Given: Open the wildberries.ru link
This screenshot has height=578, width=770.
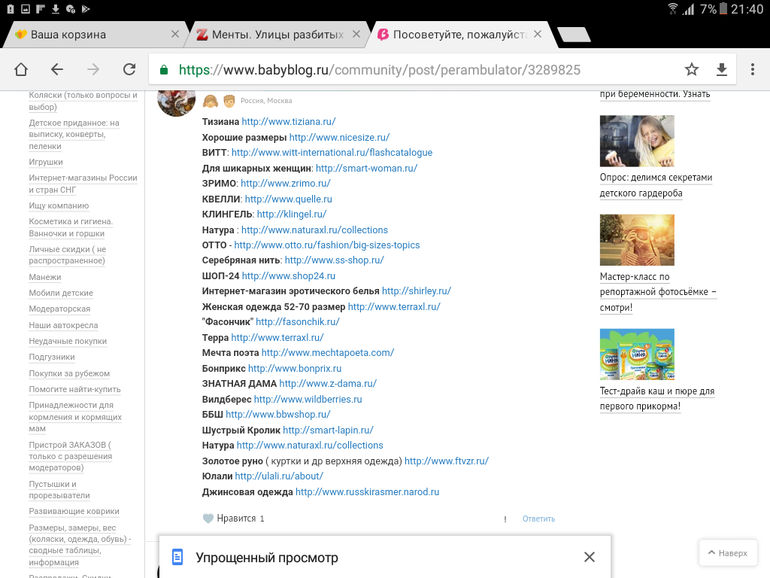Looking at the screenshot, I should click(x=312, y=399).
